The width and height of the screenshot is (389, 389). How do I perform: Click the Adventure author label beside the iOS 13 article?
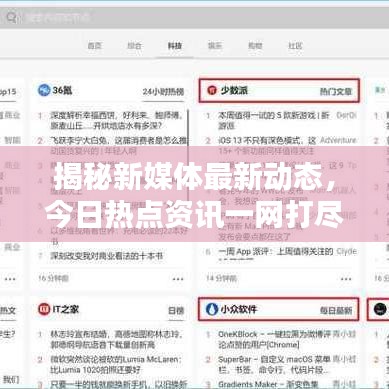338,140
